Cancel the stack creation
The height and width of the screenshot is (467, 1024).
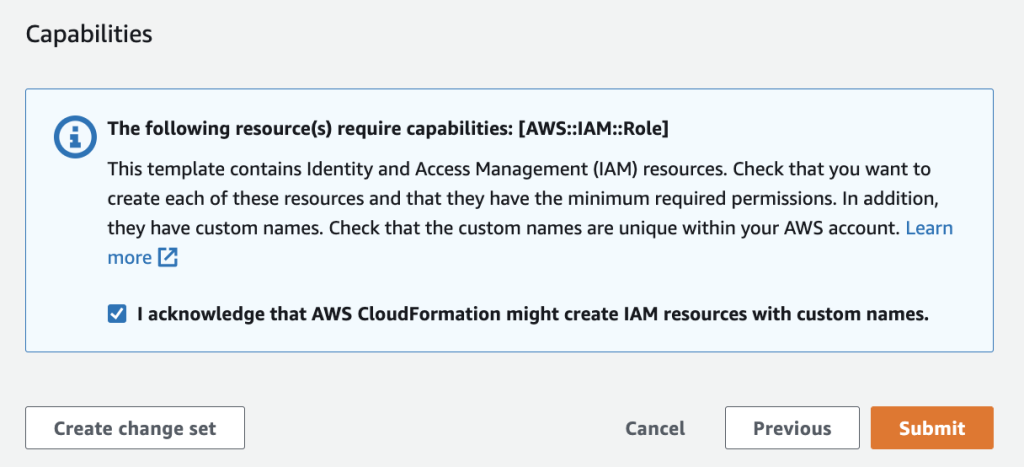point(655,428)
